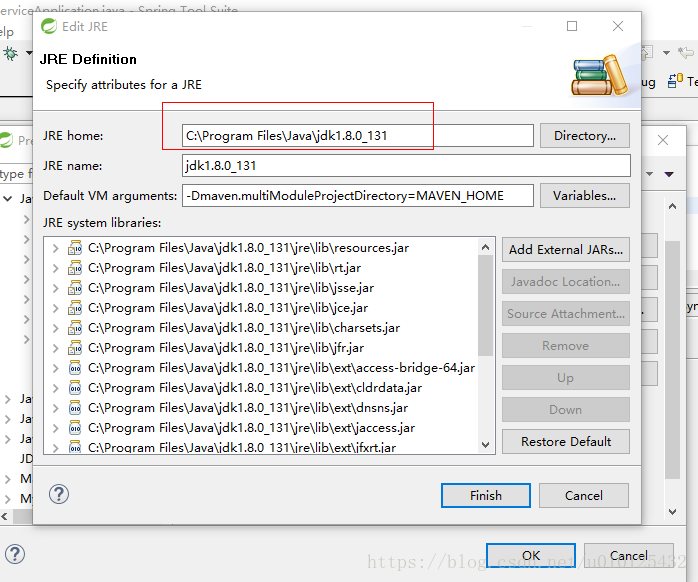The image size is (698, 582).
Task: Focus the JRE home path field
Action: [x=357, y=135]
